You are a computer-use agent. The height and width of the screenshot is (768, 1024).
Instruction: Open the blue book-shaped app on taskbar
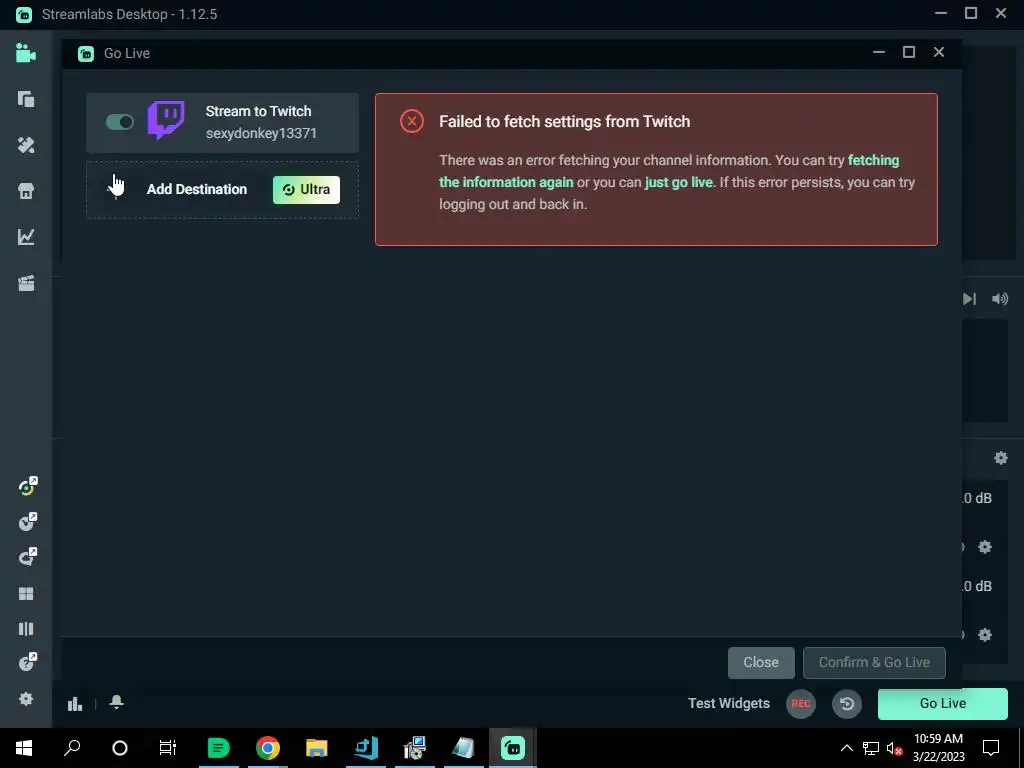click(366, 748)
